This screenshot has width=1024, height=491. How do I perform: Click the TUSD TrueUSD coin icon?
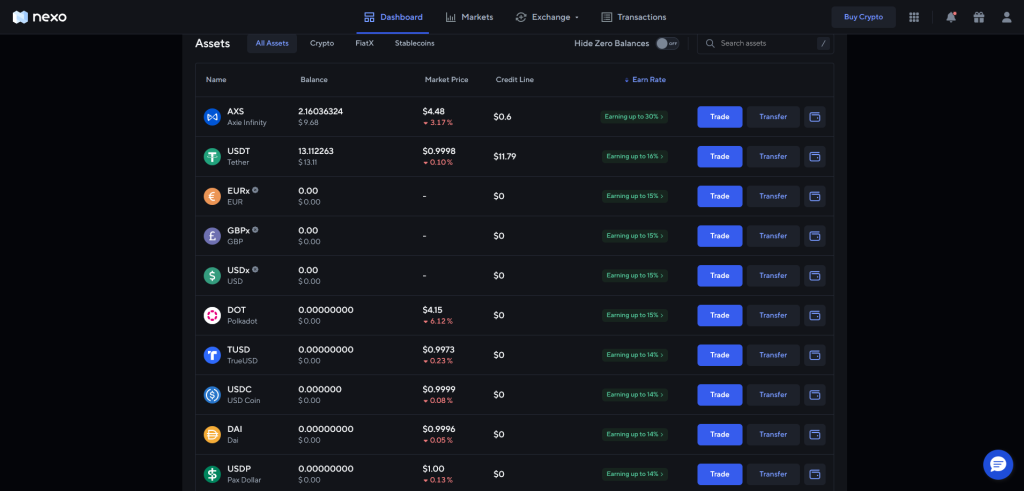pyautogui.click(x=212, y=355)
